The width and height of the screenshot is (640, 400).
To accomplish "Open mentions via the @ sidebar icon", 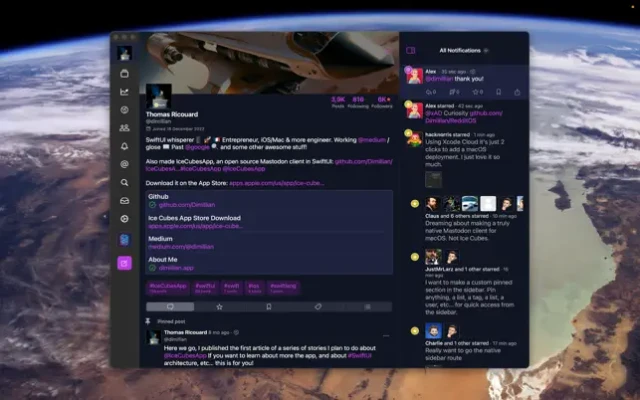I will point(124,164).
